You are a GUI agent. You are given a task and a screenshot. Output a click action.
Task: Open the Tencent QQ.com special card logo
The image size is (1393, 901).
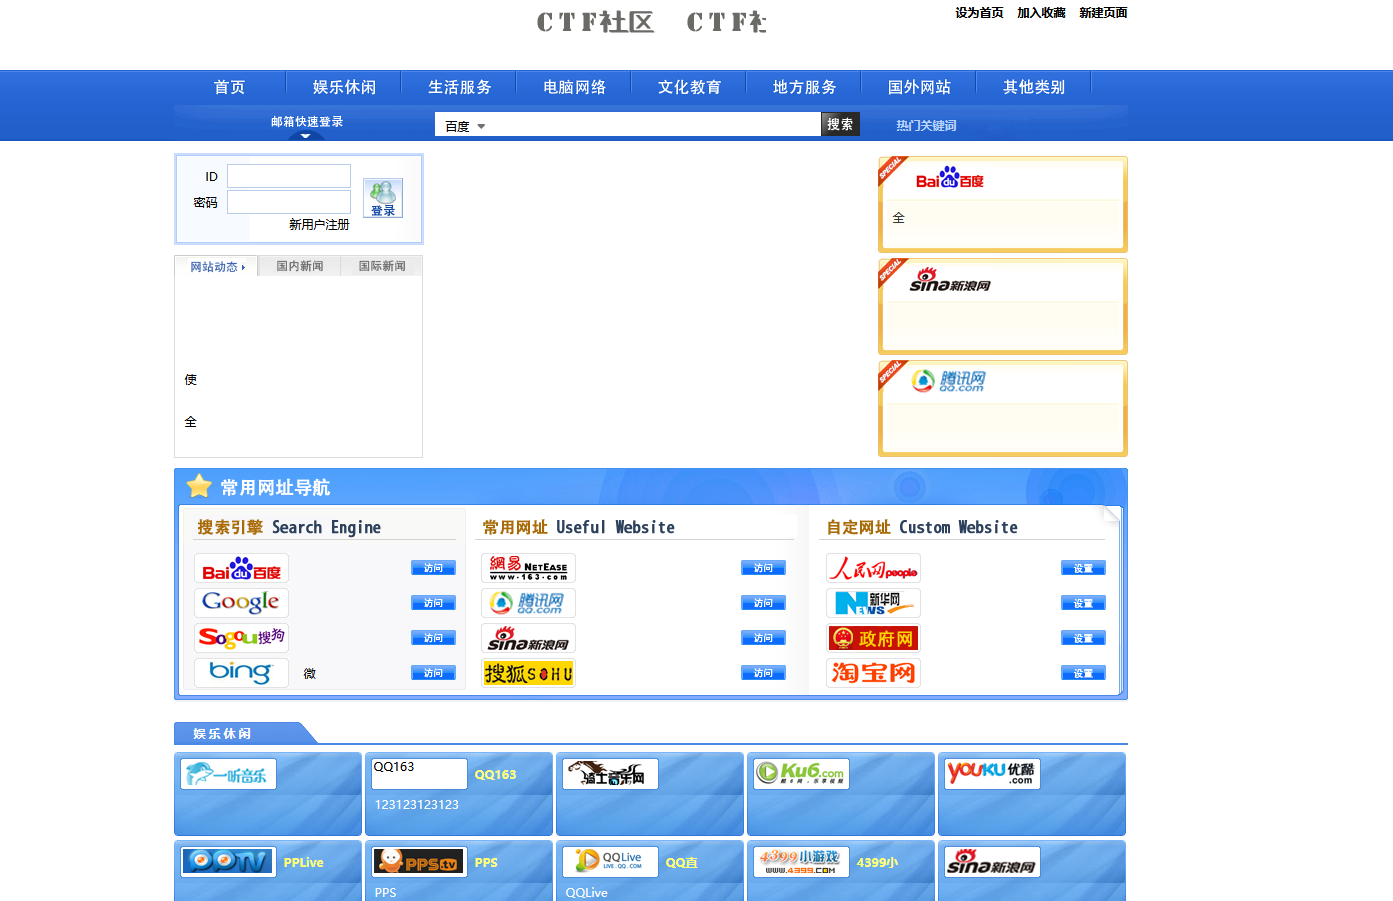949,381
